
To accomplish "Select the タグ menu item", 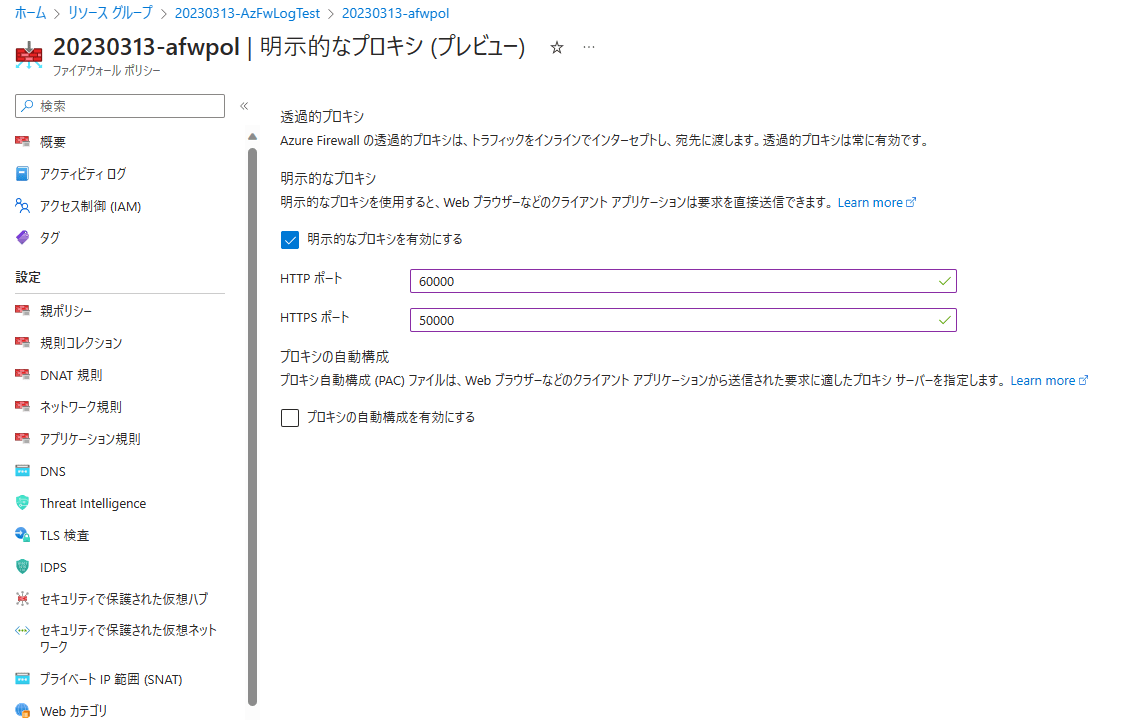I will [50, 237].
